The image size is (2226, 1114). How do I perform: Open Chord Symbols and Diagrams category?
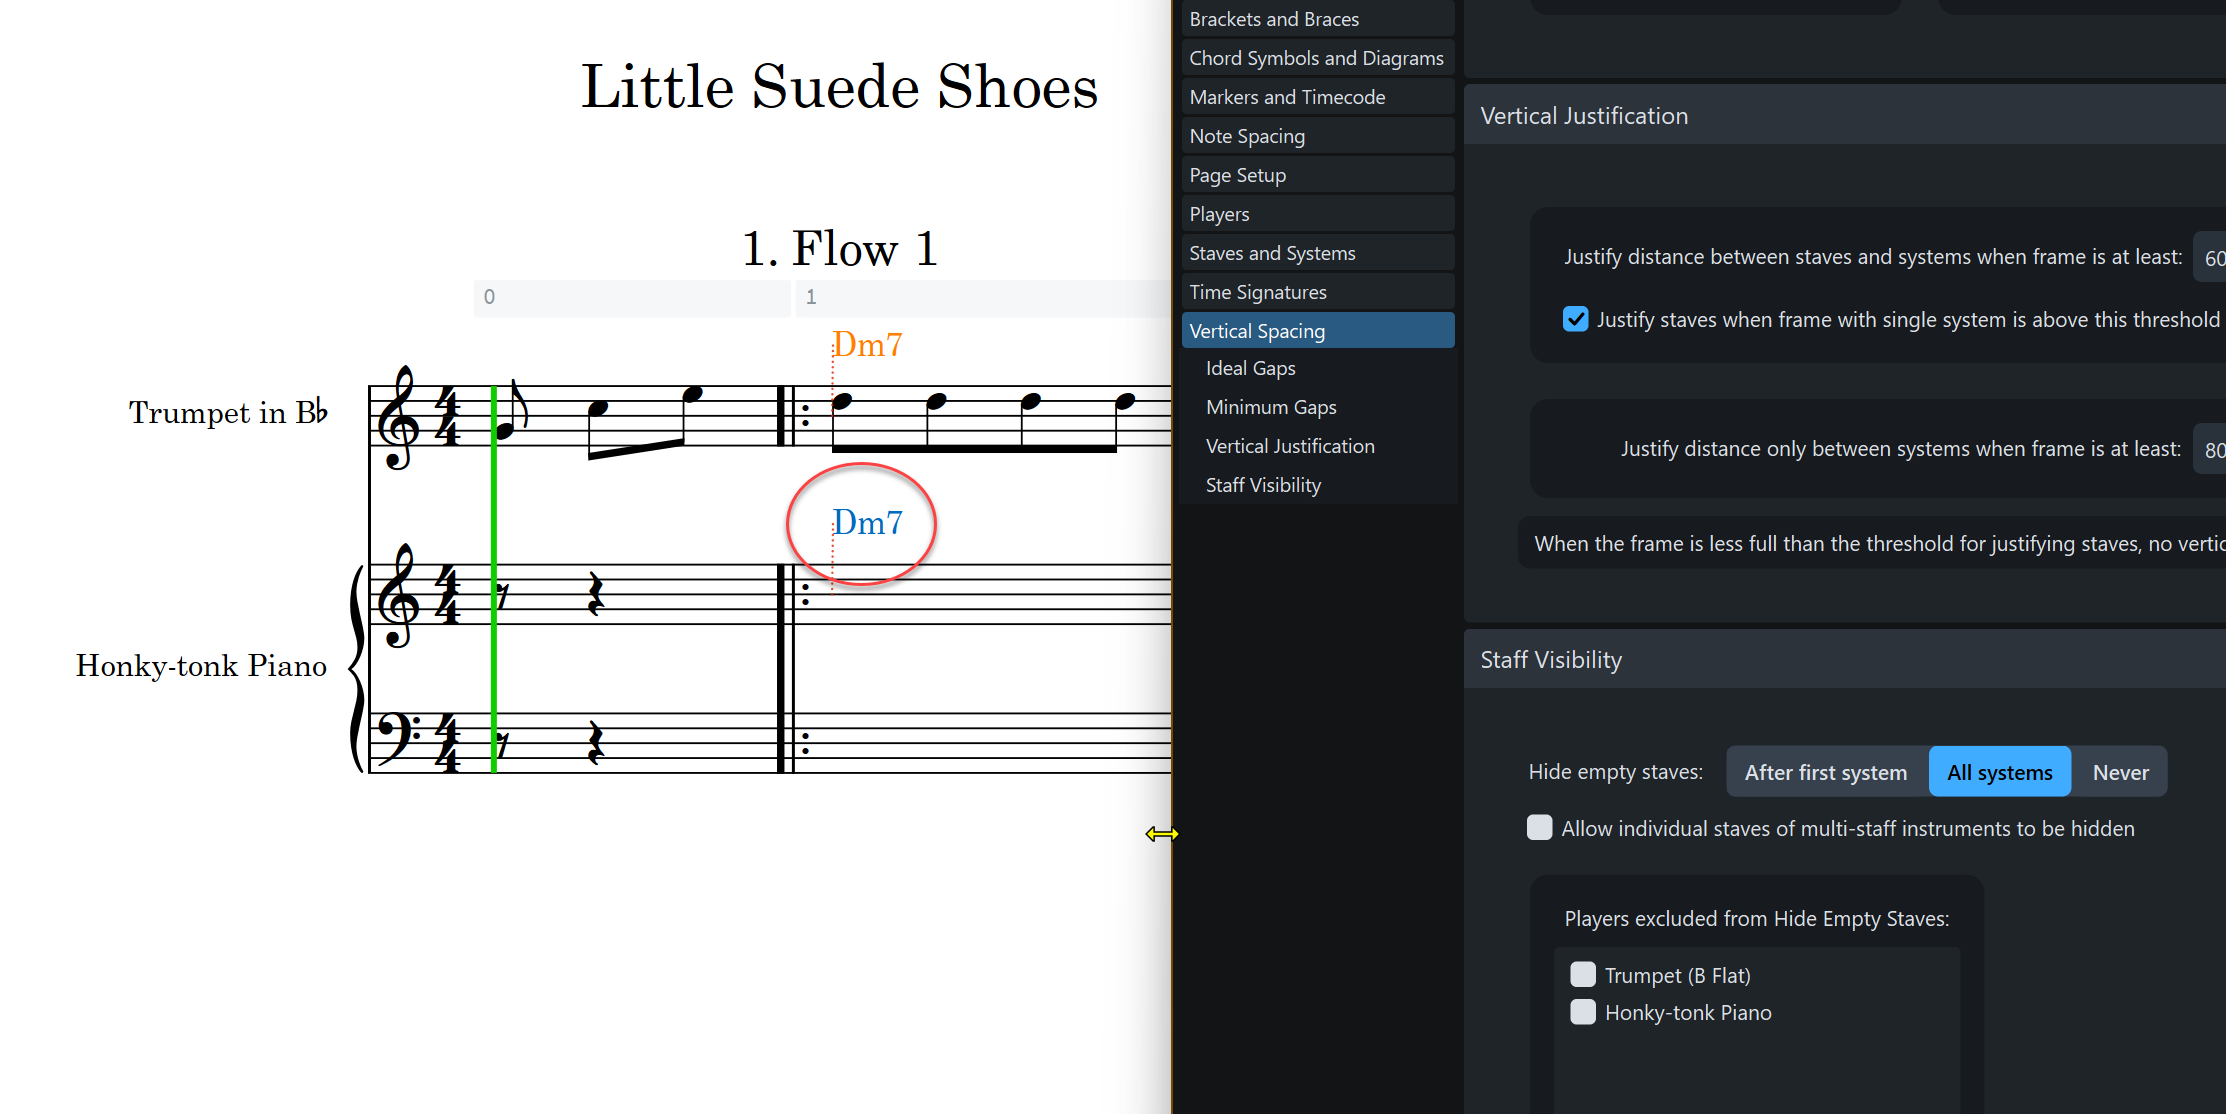pos(1316,58)
